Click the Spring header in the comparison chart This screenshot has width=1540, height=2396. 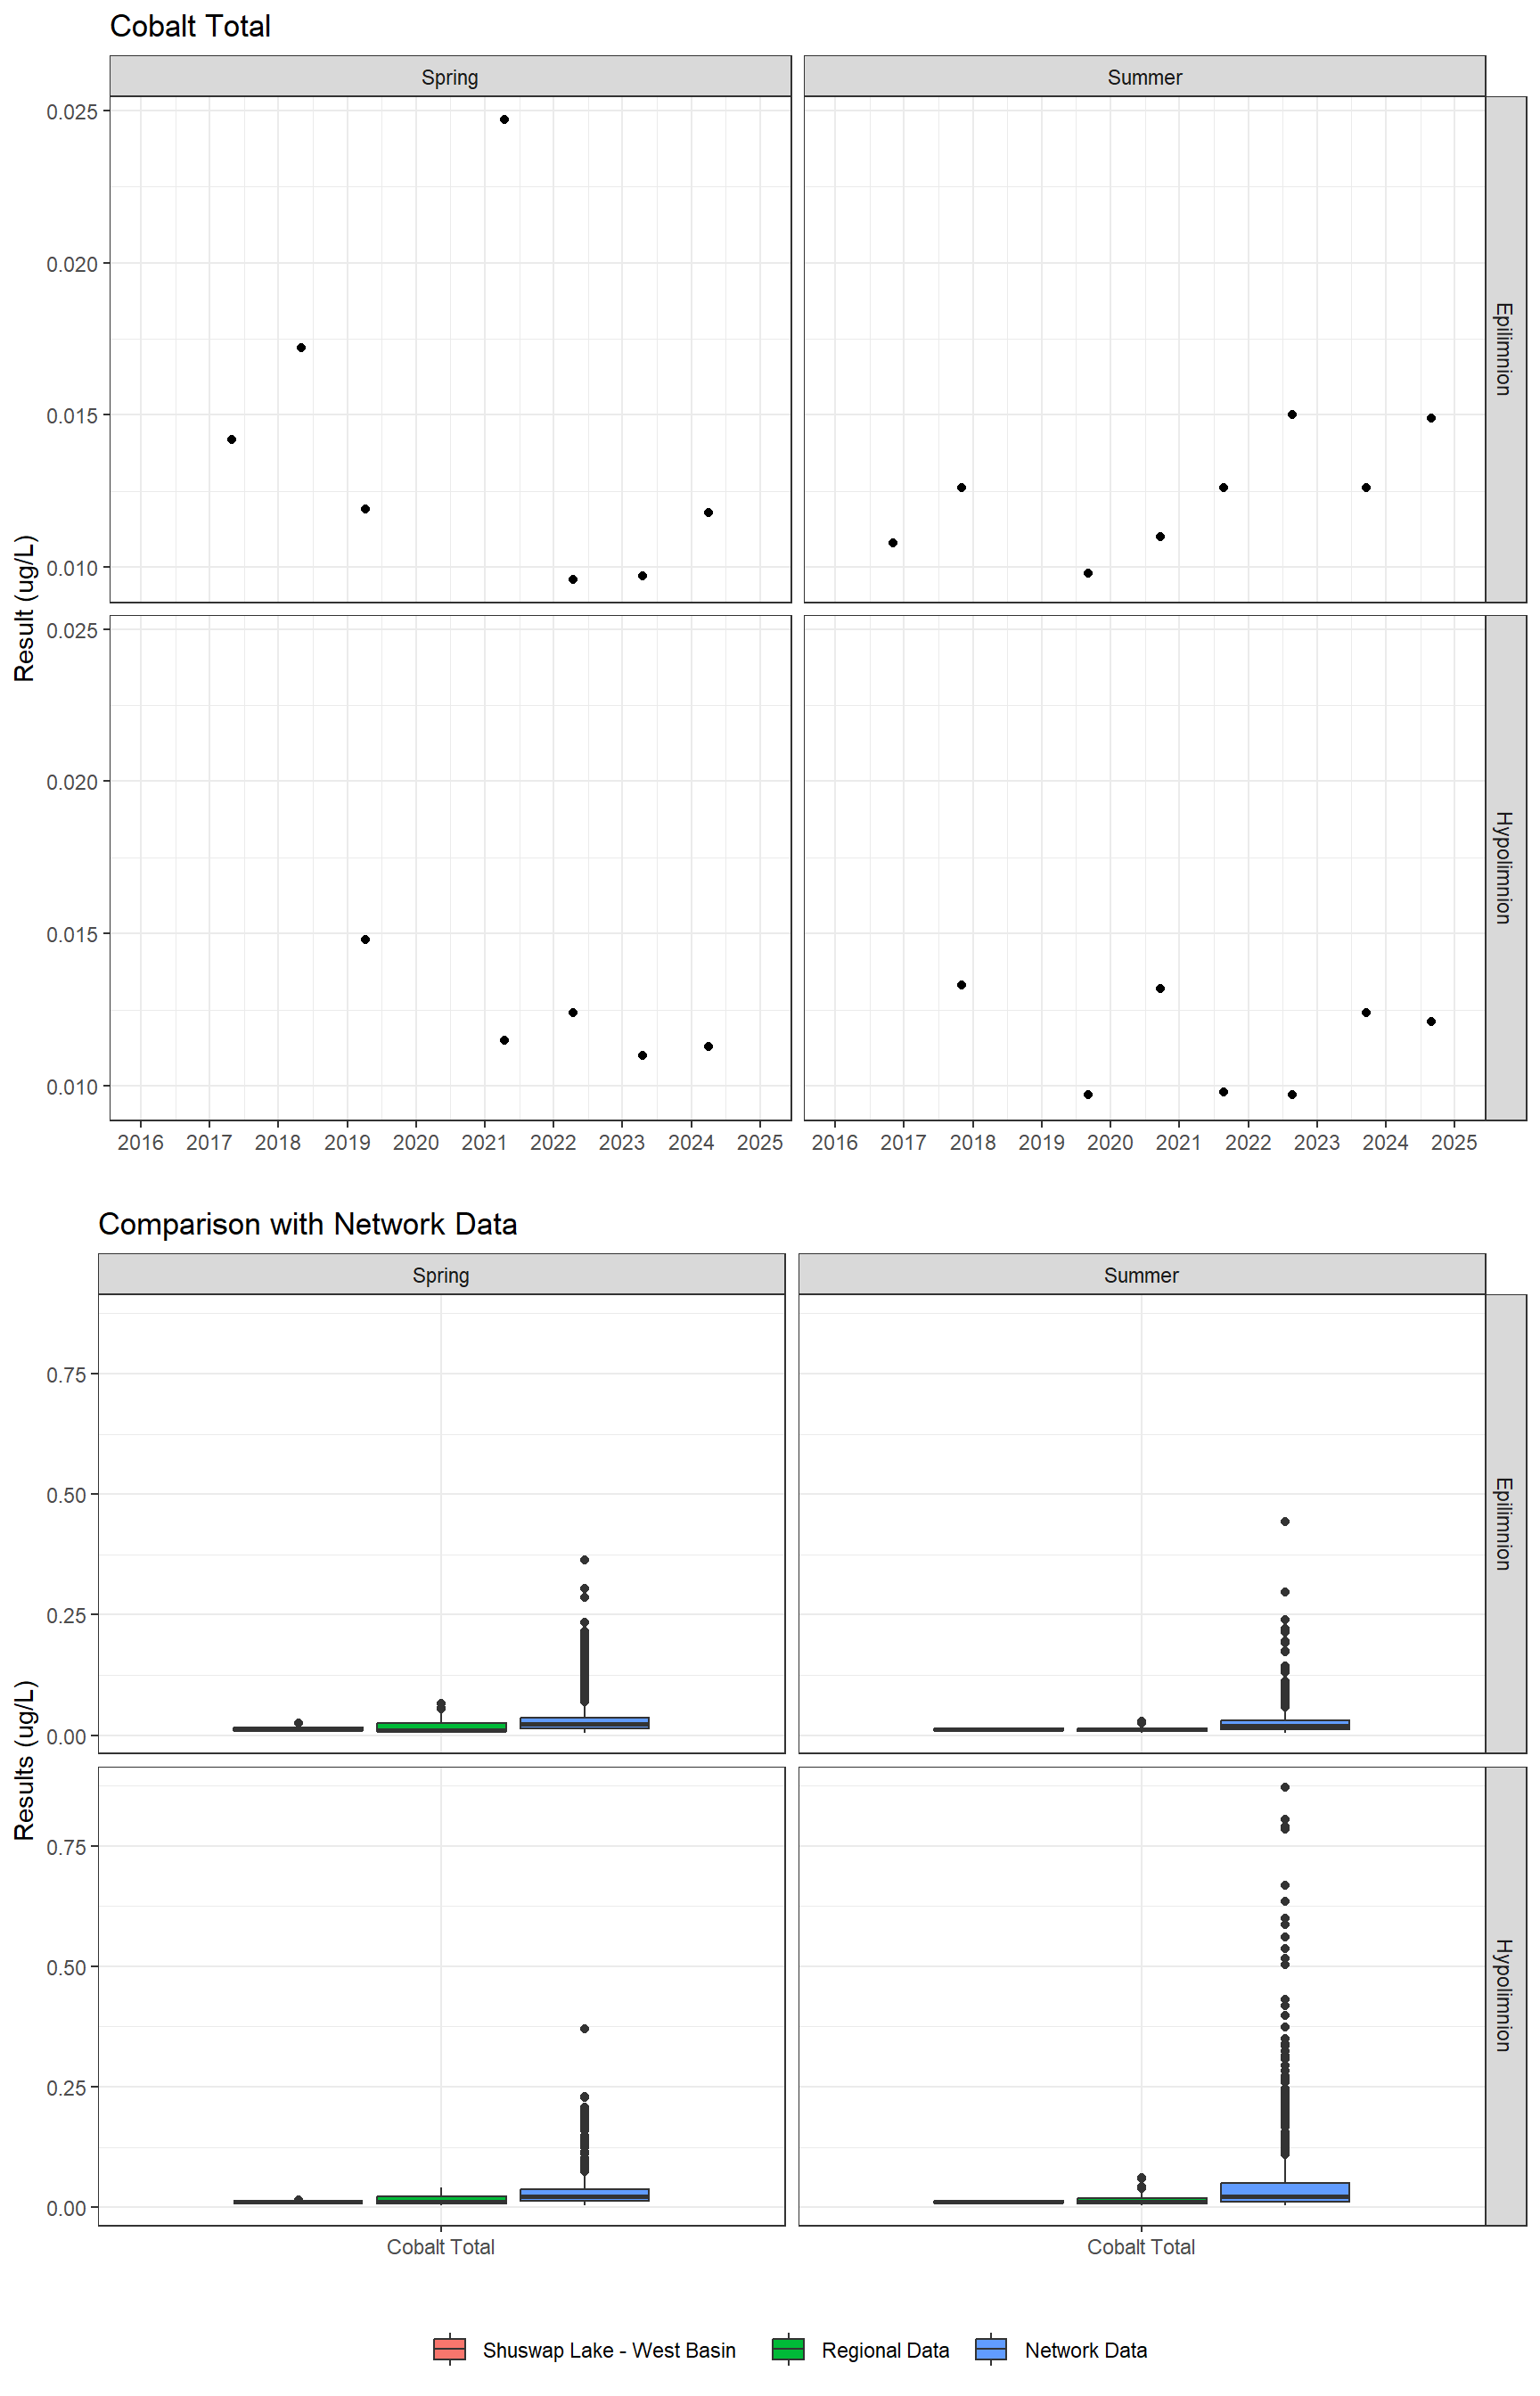tap(441, 1275)
